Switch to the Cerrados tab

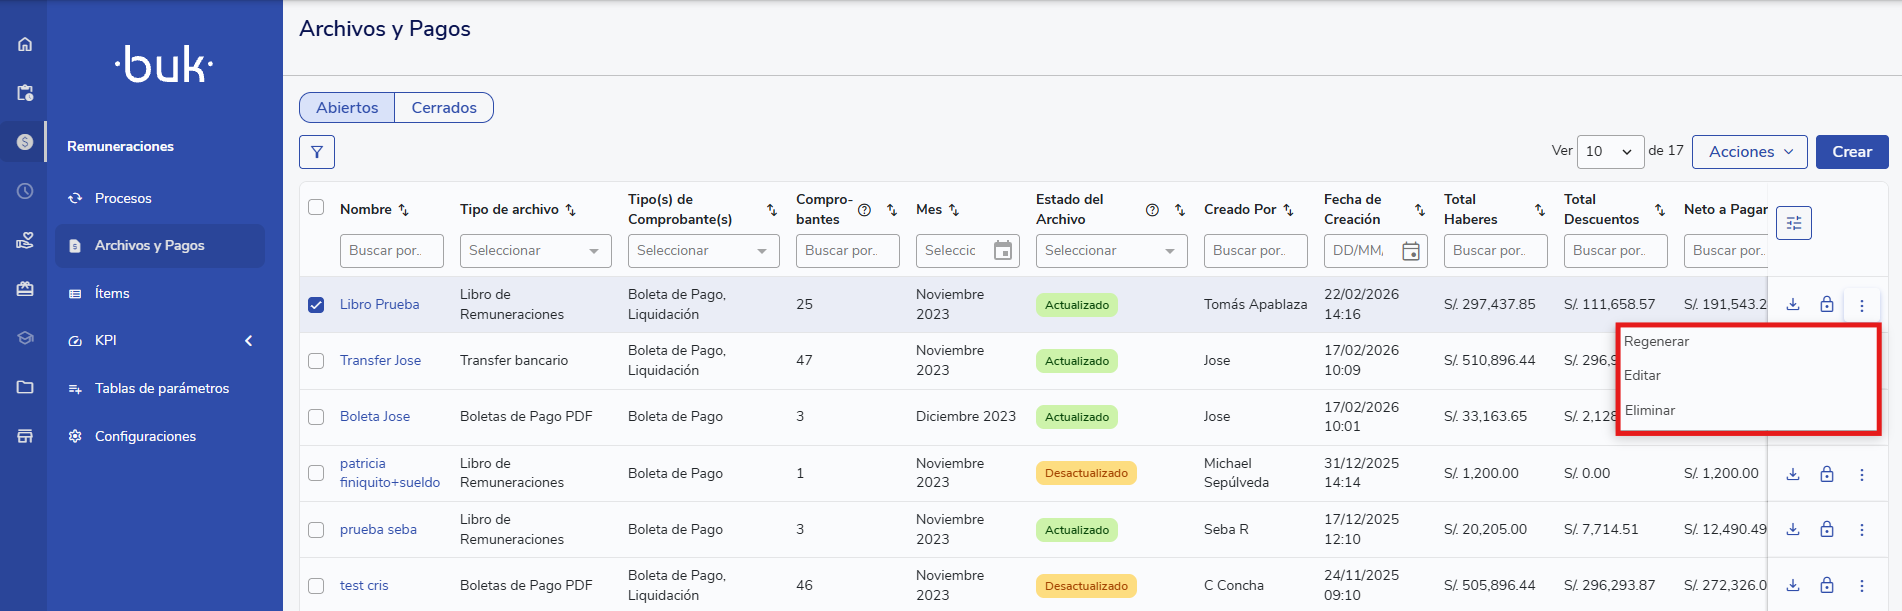pos(444,108)
